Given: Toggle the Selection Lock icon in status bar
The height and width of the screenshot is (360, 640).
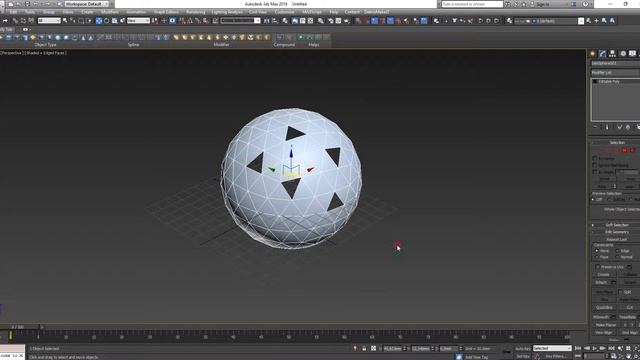Looking at the screenshot, I should 364,349.
